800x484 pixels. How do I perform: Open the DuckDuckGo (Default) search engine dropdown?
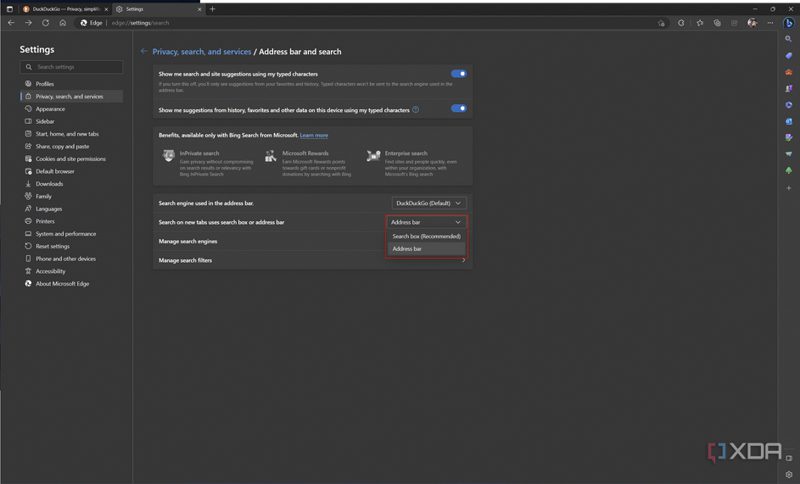[x=429, y=203]
